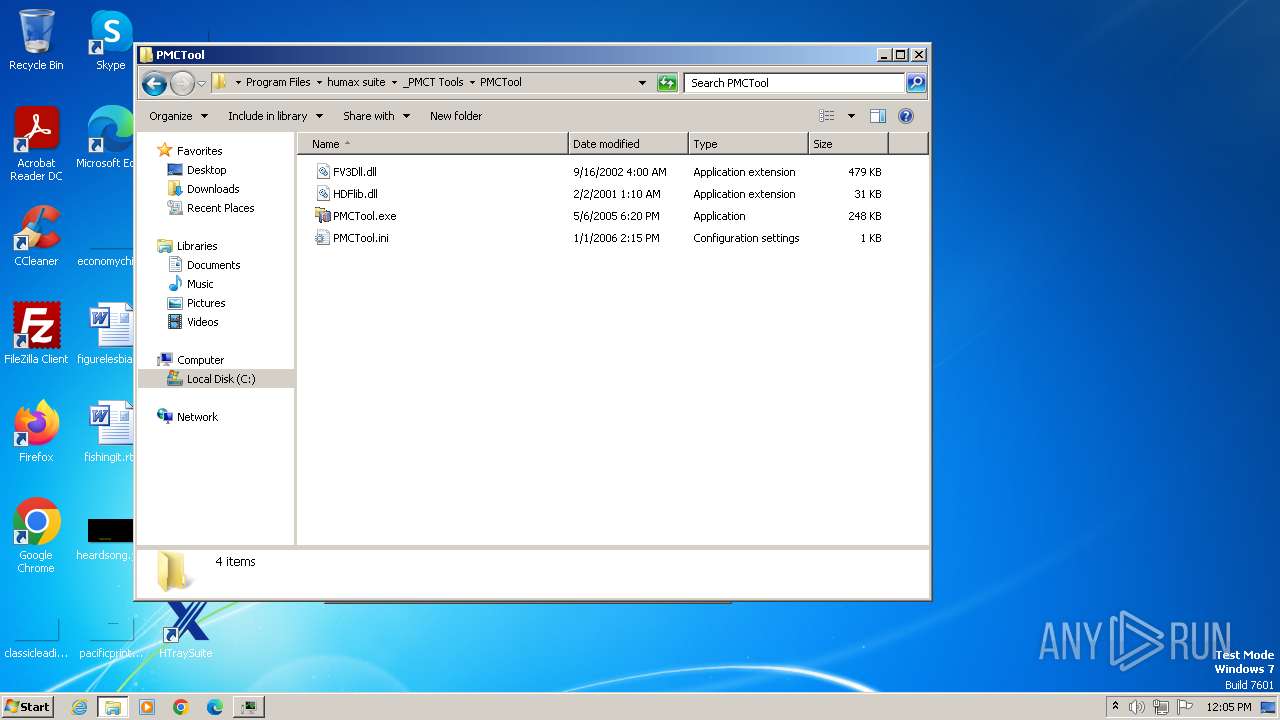This screenshot has height=720, width=1280.
Task: Click the search magnifier icon
Action: point(916,83)
